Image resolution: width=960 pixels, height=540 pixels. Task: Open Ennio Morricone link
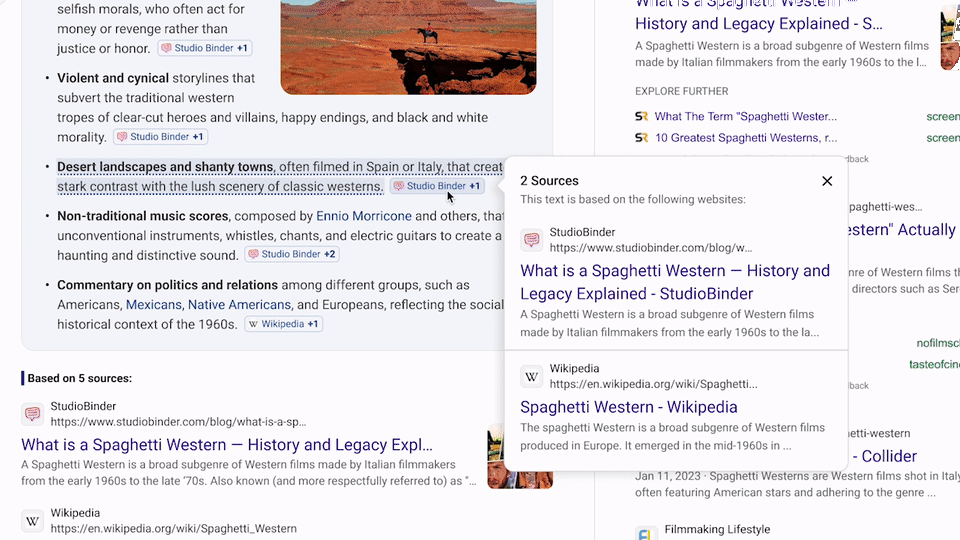point(364,216)
